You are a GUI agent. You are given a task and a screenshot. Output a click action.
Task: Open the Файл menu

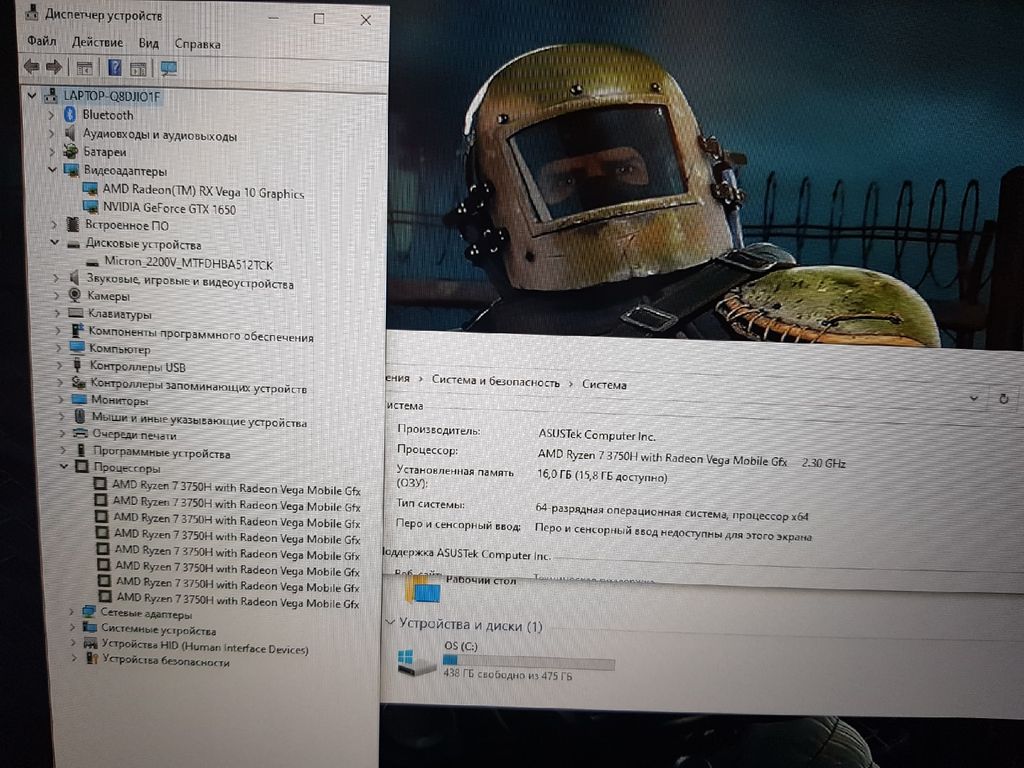[x=42, y=42]
